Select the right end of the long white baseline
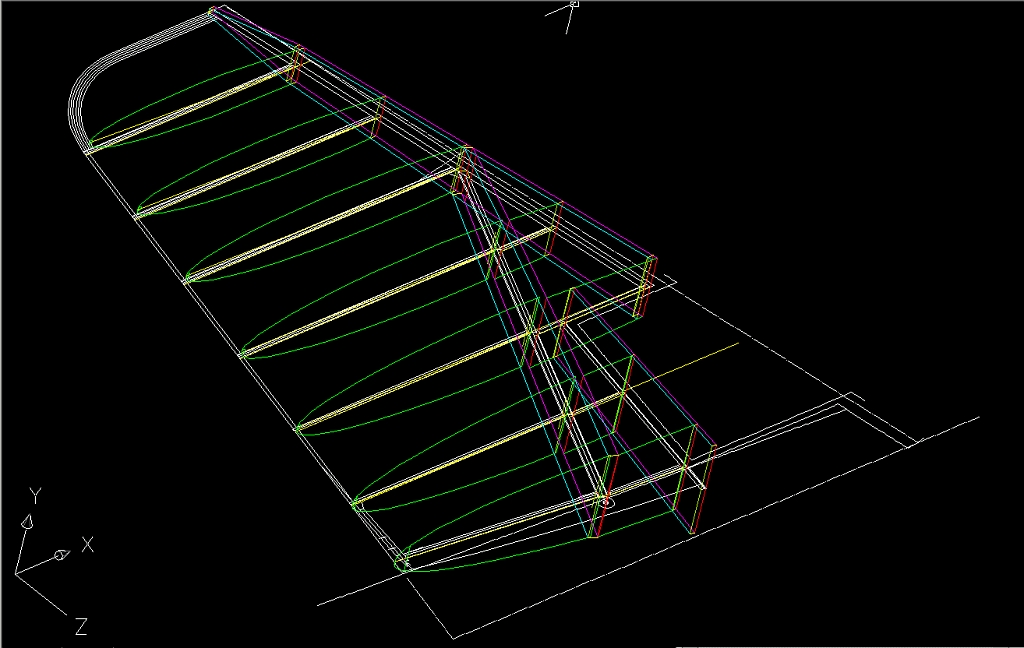The image size is (1024, 648). pos(977,418)
